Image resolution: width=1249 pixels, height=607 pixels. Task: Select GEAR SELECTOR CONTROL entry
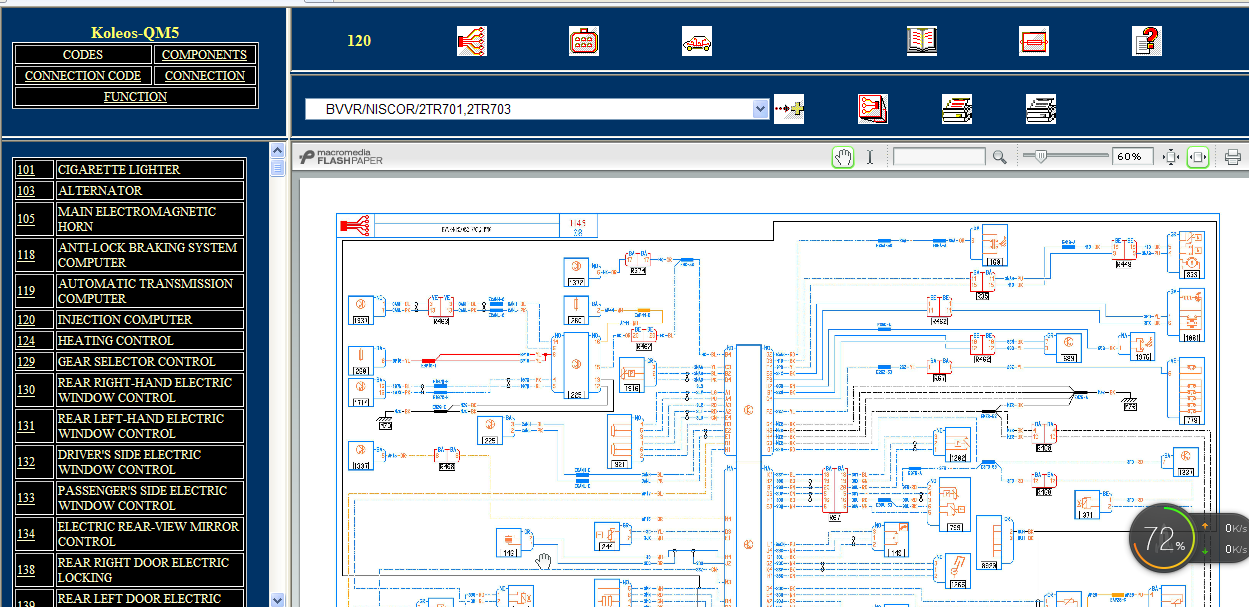pos(150,362)
